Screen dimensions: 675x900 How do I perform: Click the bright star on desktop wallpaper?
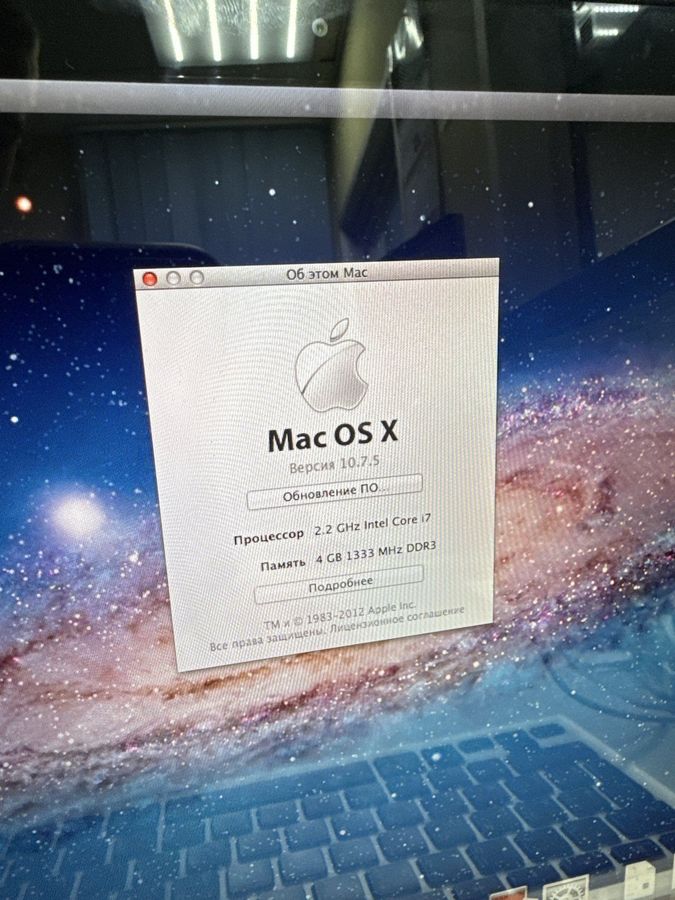(77, 517)
